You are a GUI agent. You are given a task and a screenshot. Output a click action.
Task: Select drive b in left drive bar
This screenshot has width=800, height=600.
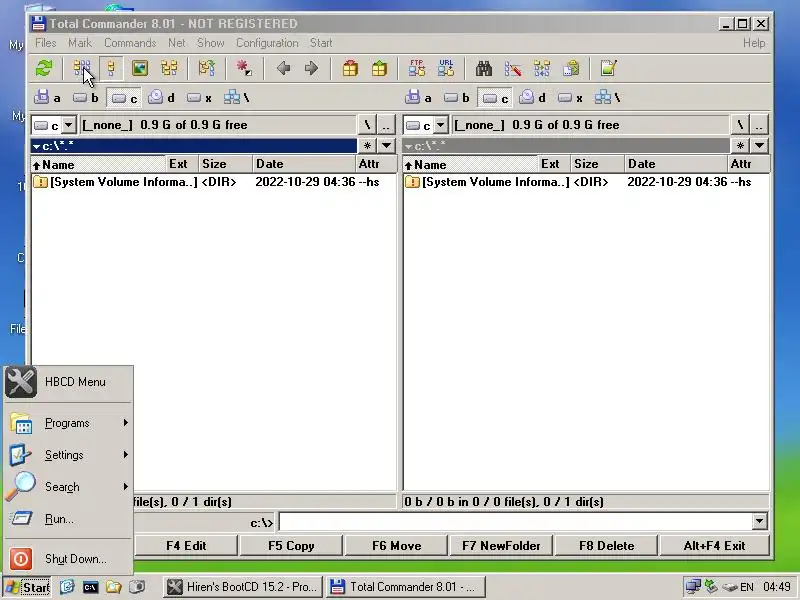85,97
